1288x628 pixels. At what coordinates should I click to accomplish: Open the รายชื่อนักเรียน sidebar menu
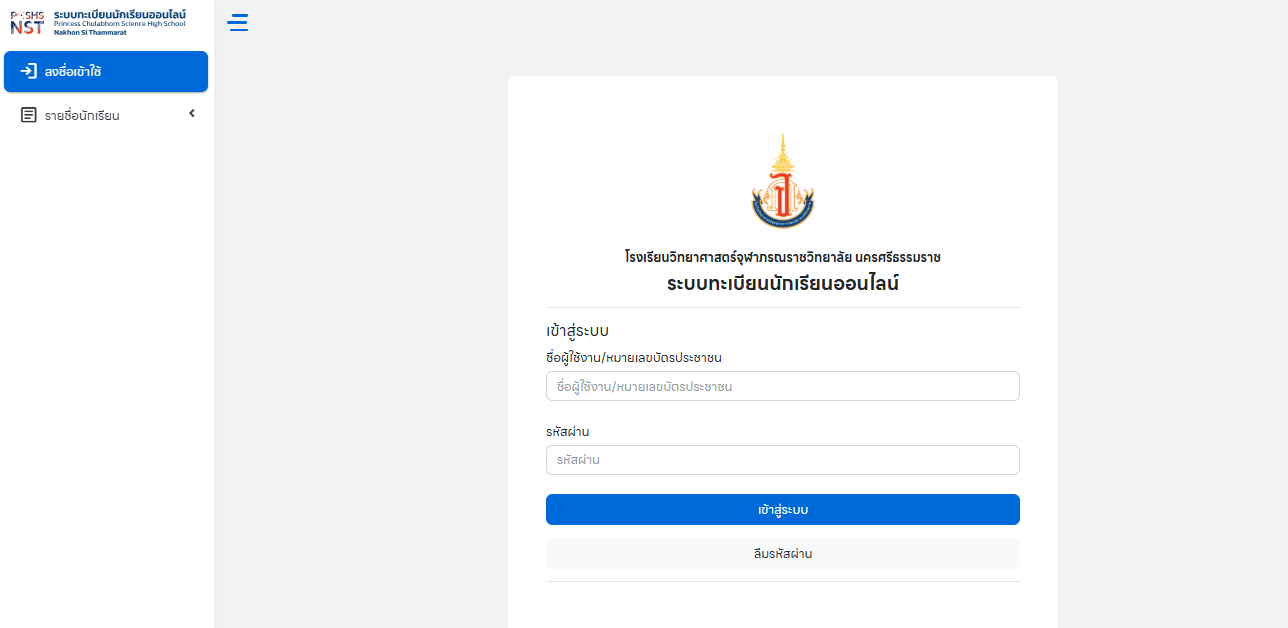coord(106,115)
